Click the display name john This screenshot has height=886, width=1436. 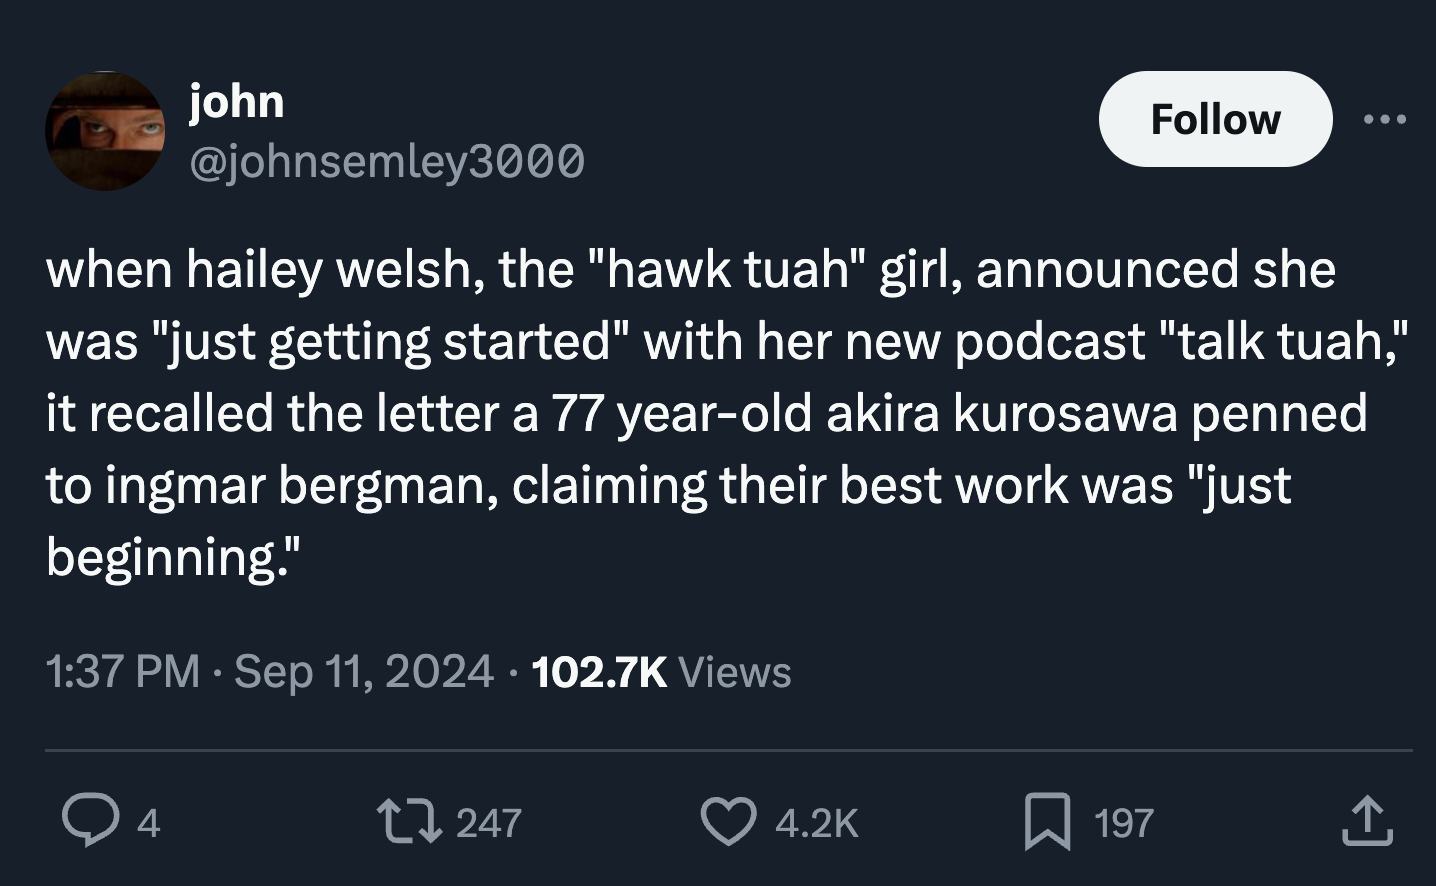click(237, 101)
